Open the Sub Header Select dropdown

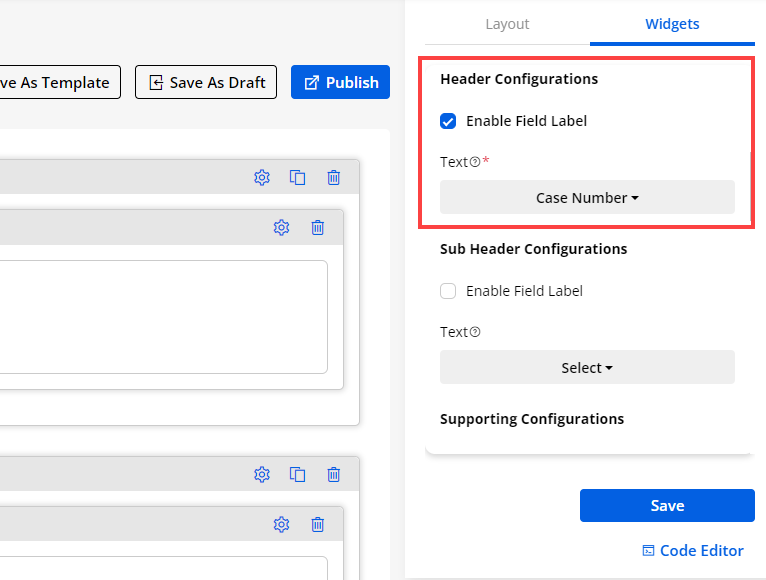(x=587, y=367)
